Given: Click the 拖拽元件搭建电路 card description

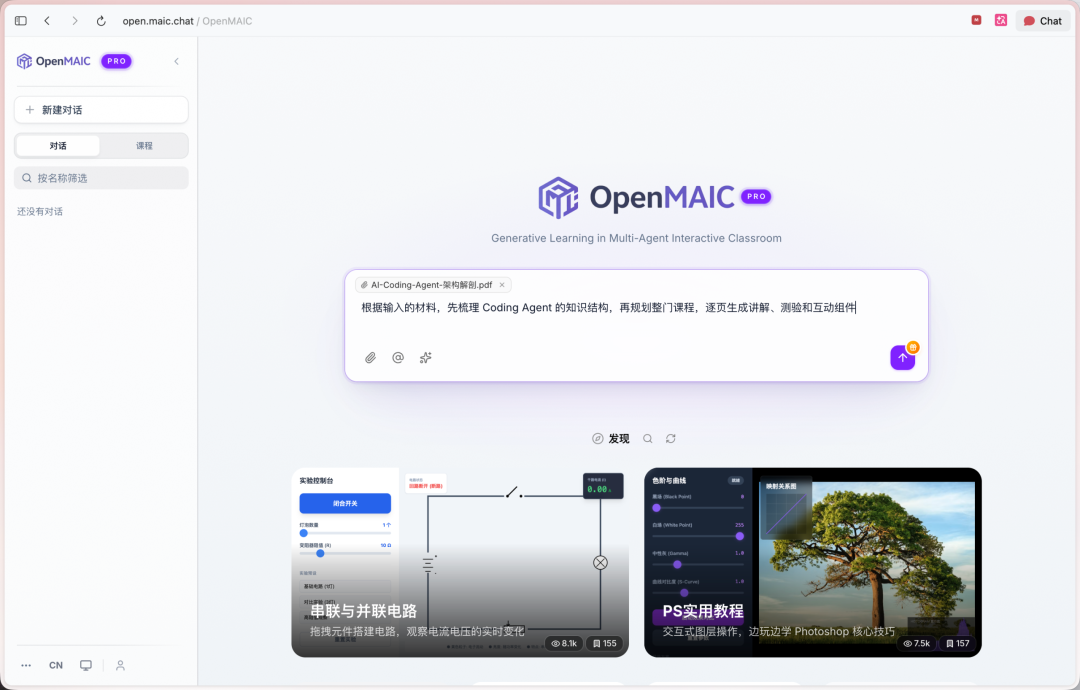Looking at the screenshot, I should pyautogui.click(x=417, y=631).
